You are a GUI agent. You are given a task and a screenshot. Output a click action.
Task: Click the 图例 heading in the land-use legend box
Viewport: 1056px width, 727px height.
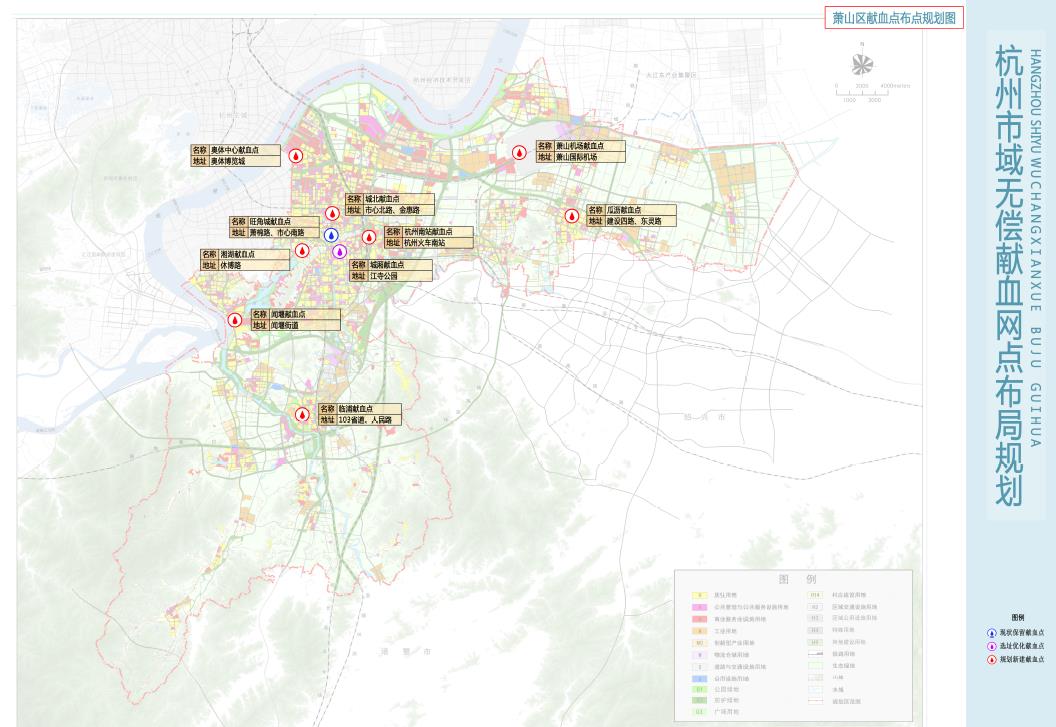[797, 579]
